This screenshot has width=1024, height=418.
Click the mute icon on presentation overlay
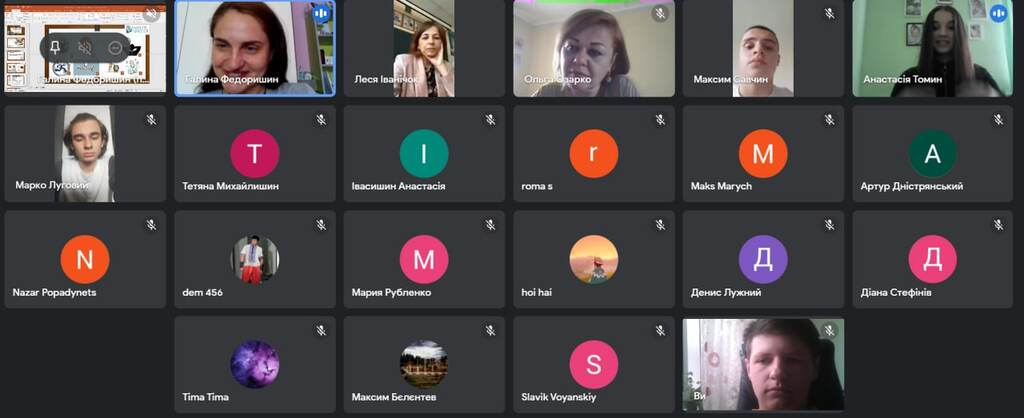coord(85,47)
